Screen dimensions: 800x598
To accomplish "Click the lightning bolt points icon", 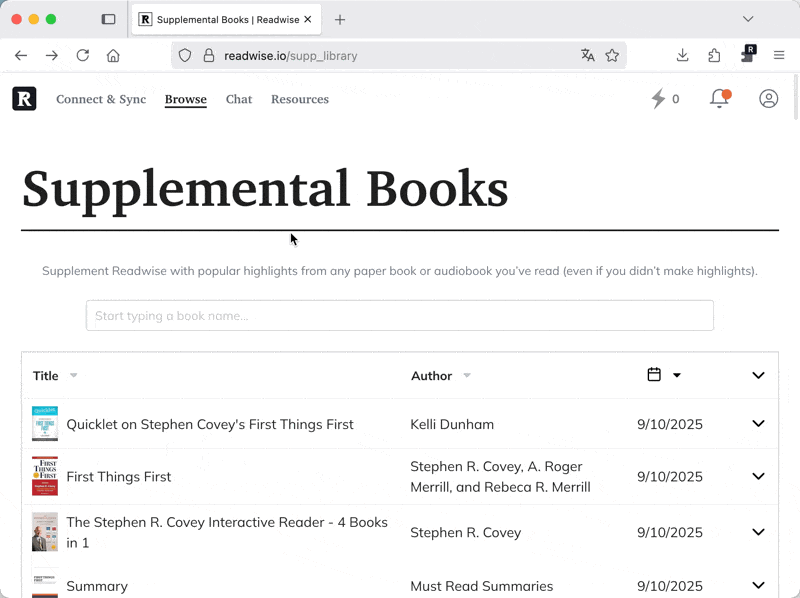I will 658,98.
